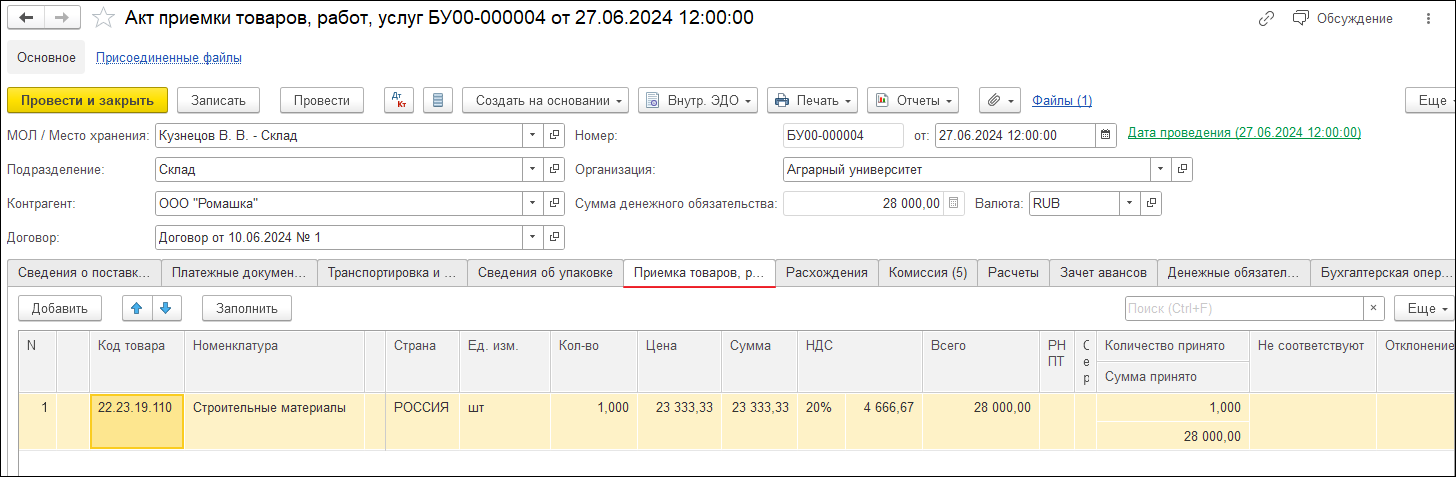The image size is (1456, 477).
Task: Move table row up with arrow
Action: tap(138, 308)
